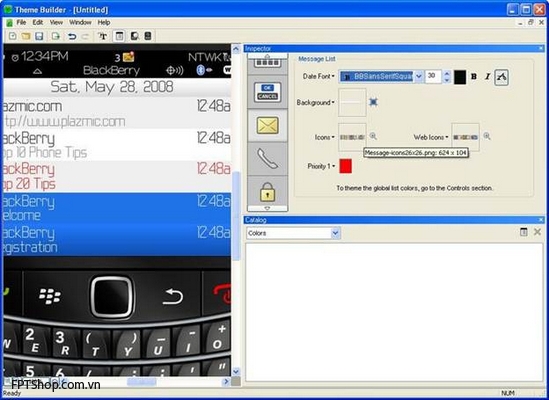Open the Web Icons label dropdown
The image size is (549, 400).
431,137
